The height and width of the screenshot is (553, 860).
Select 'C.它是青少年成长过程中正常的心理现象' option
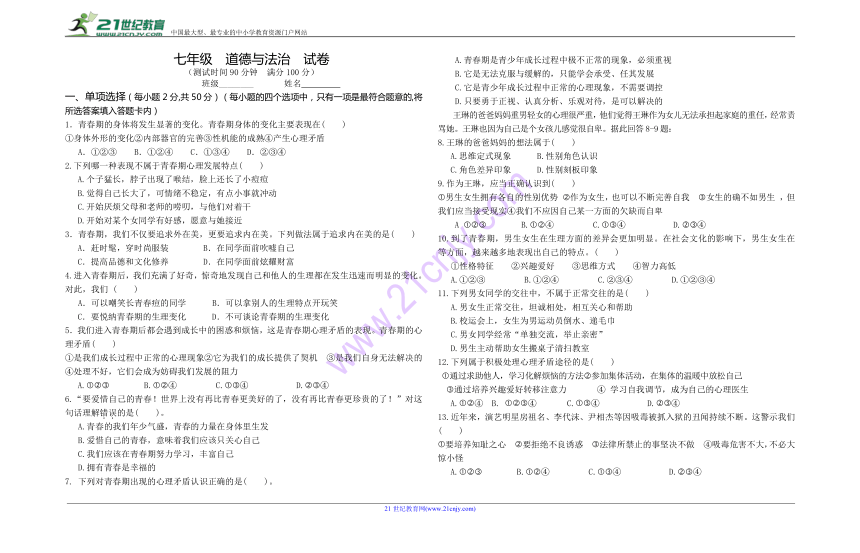[x=558, y=87]
